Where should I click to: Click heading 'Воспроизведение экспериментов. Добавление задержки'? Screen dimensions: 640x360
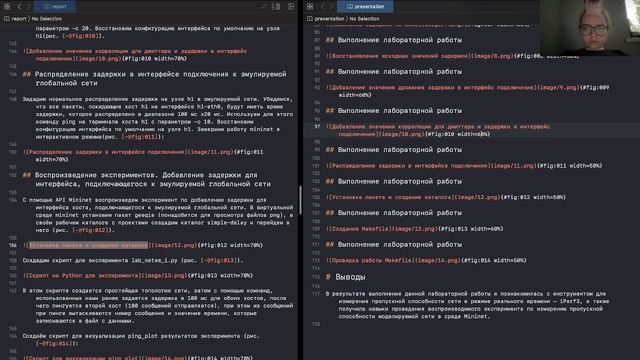pos(146,179)
